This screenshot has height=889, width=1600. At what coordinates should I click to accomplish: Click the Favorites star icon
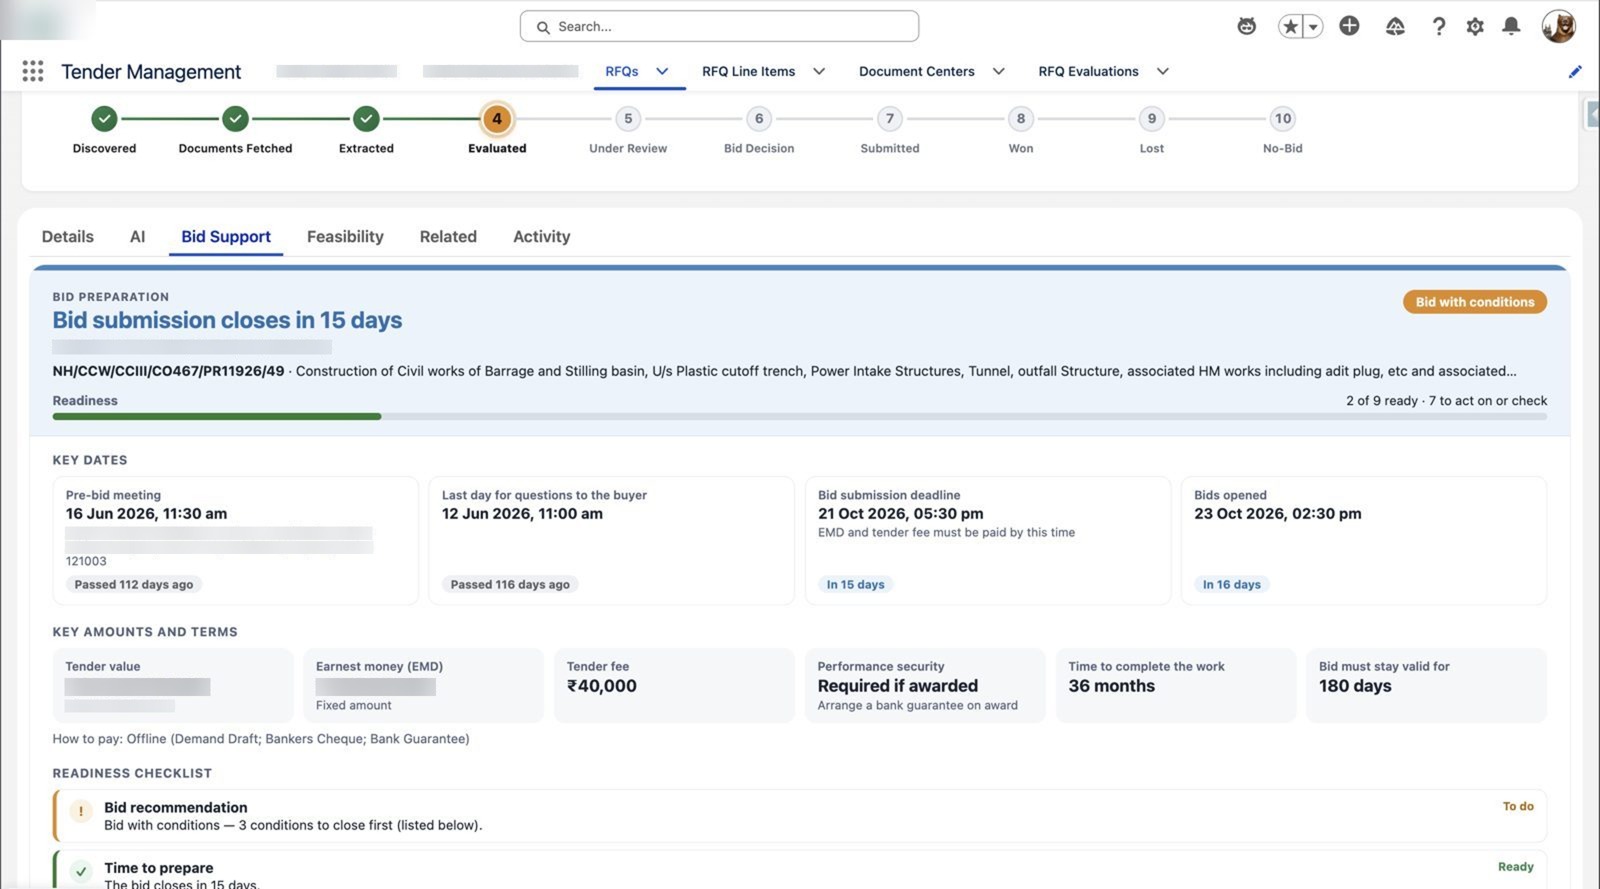tap(1291, 27)
